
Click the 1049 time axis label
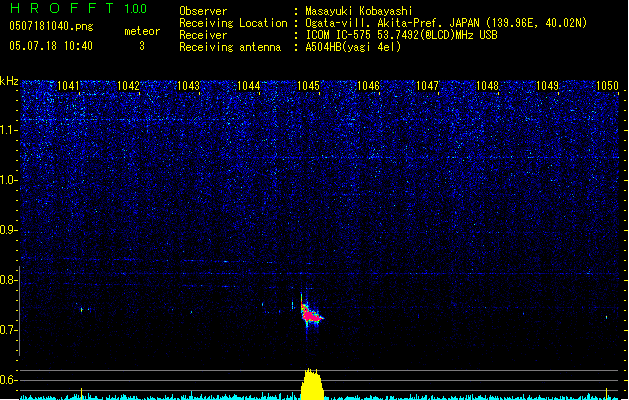tap(547, 86)
